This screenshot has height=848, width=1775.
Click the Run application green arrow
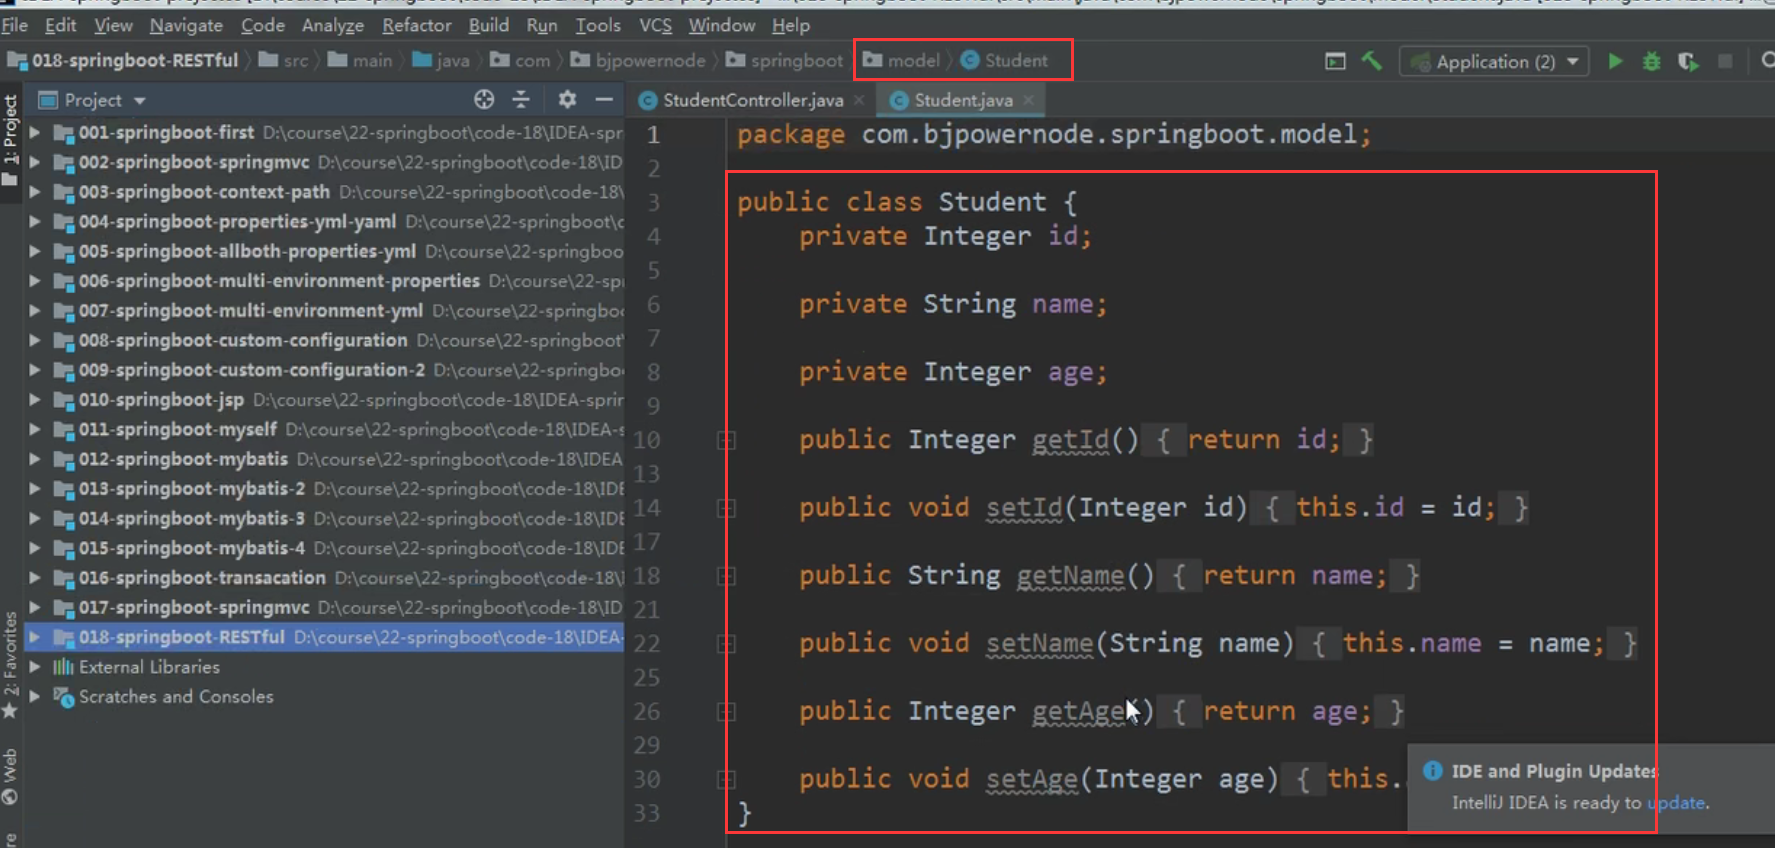tap(1615, 61)
